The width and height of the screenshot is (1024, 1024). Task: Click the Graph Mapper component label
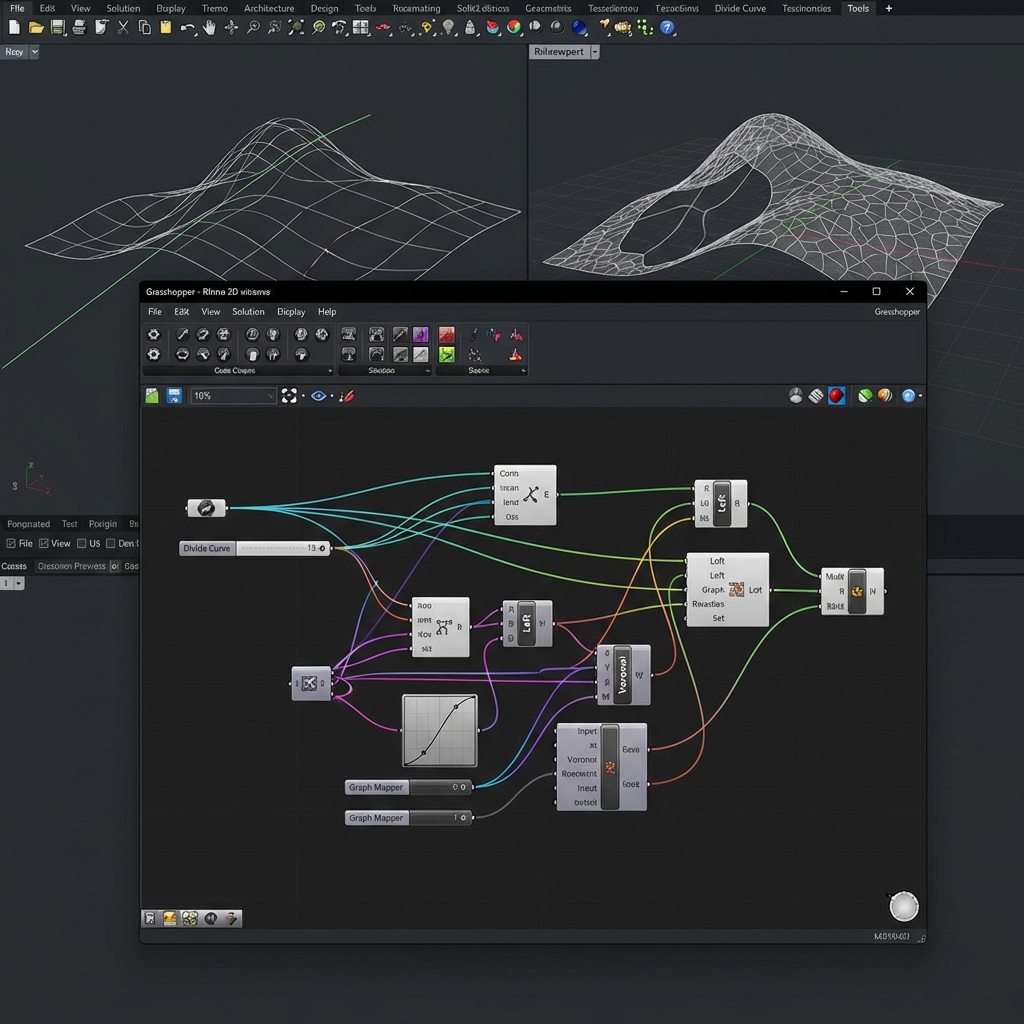pos(377,787)
